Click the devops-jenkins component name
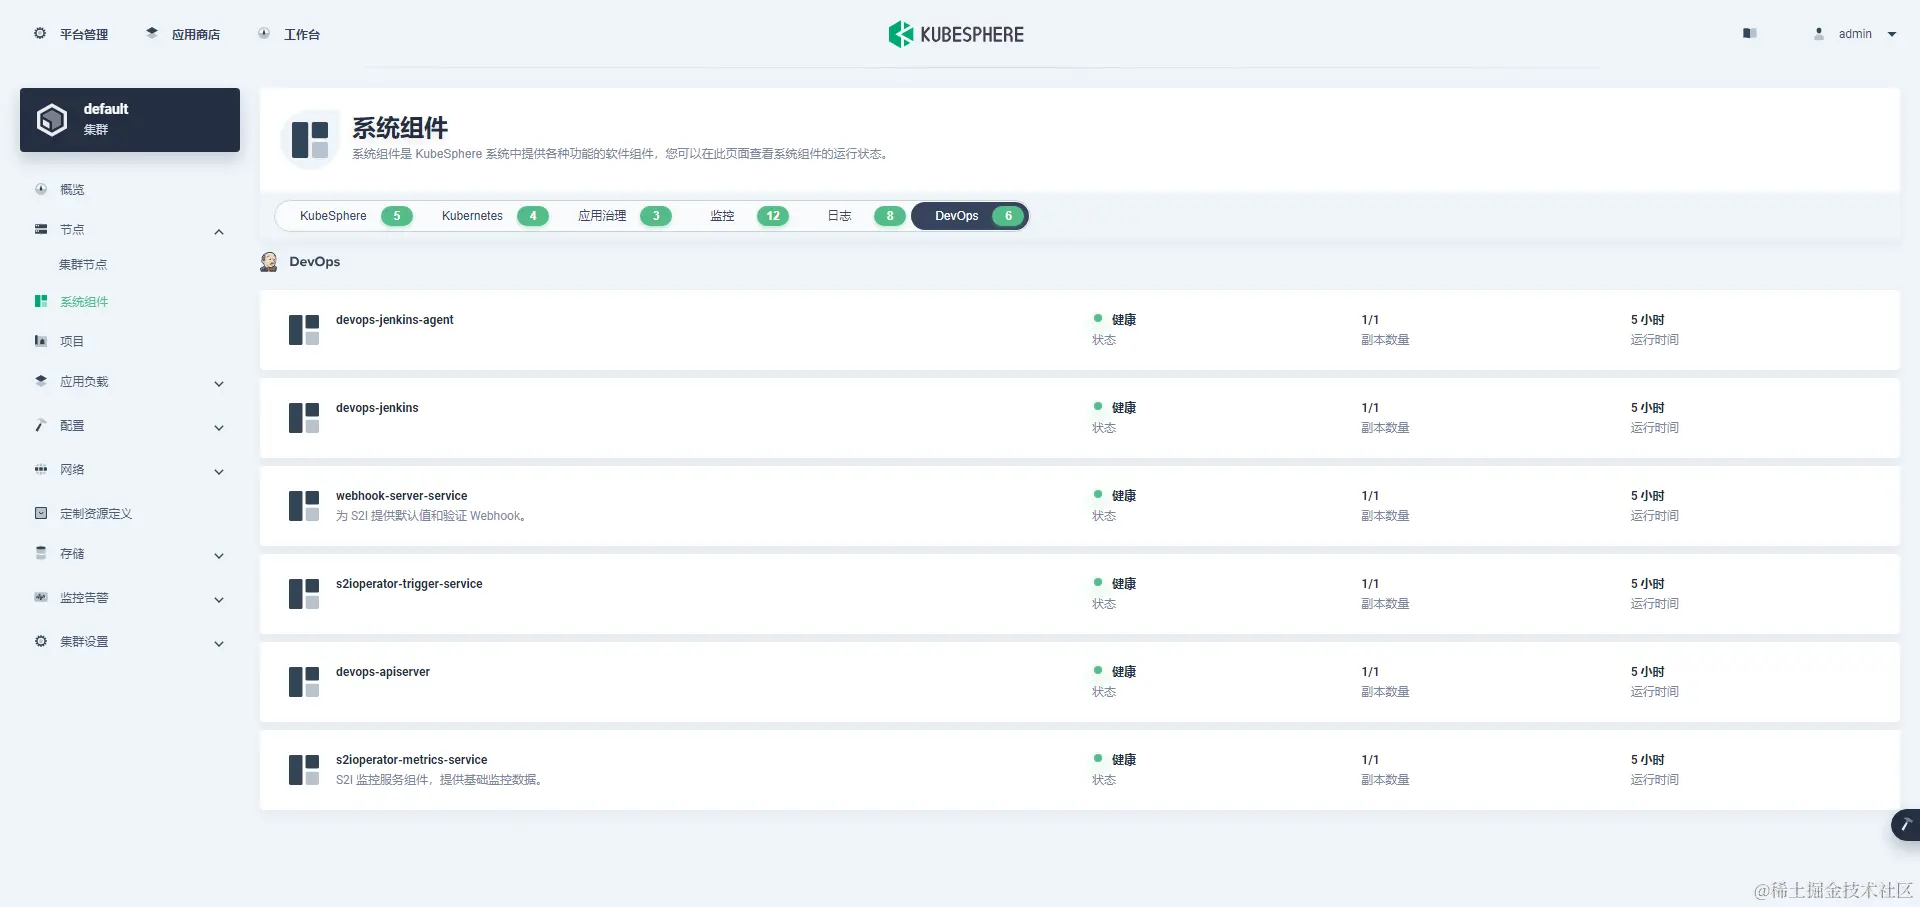The width and height of the screenshot is (1920, 907). (x=377, y=408)
